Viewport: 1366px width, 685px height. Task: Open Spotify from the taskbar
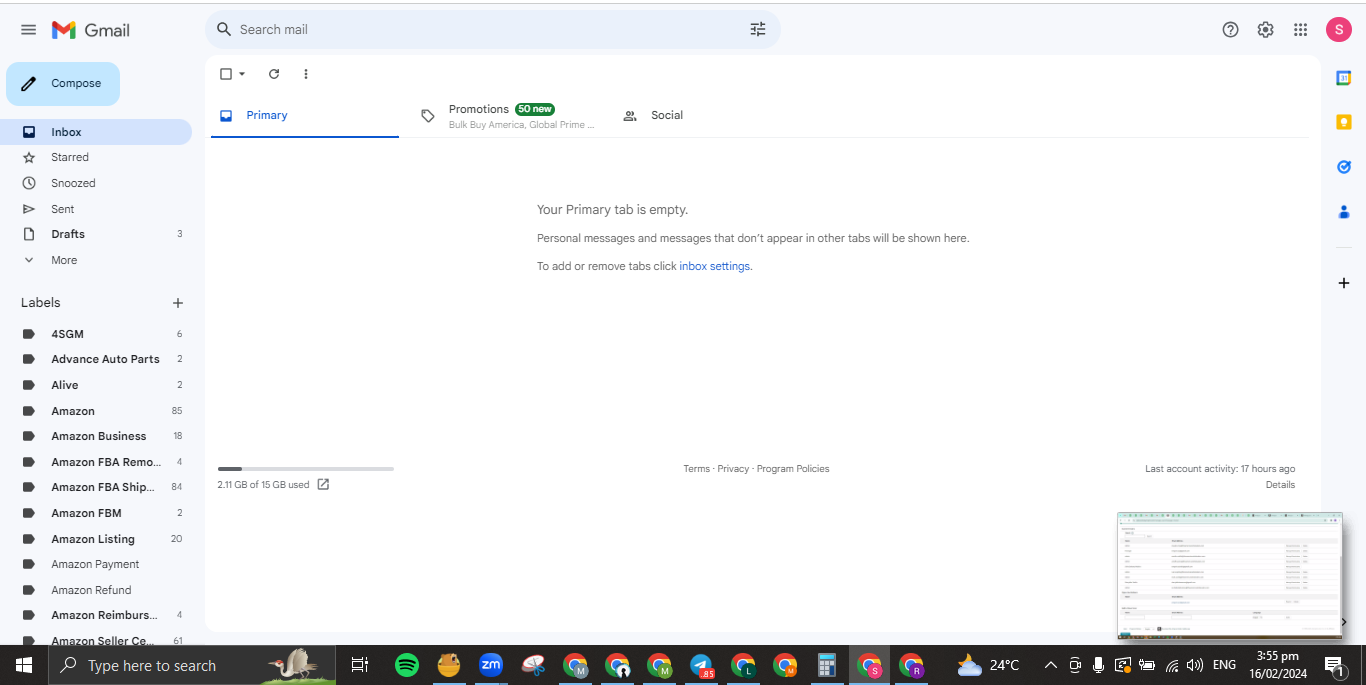407,665
